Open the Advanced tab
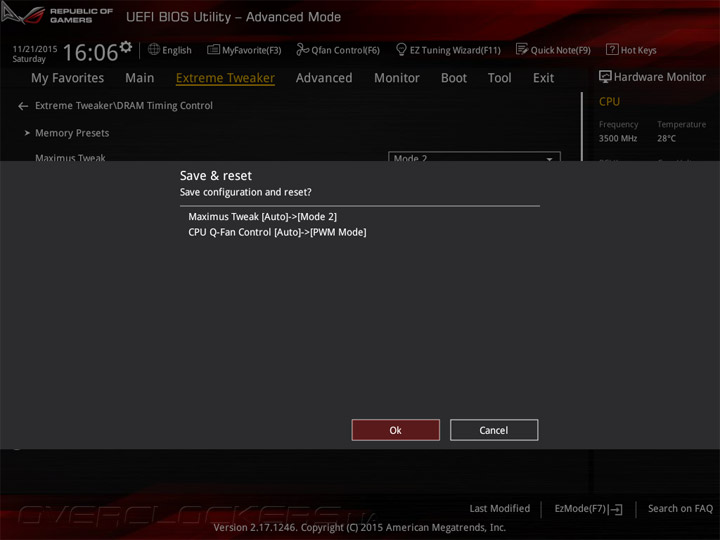The image size is (720, 540). (324, 78)
